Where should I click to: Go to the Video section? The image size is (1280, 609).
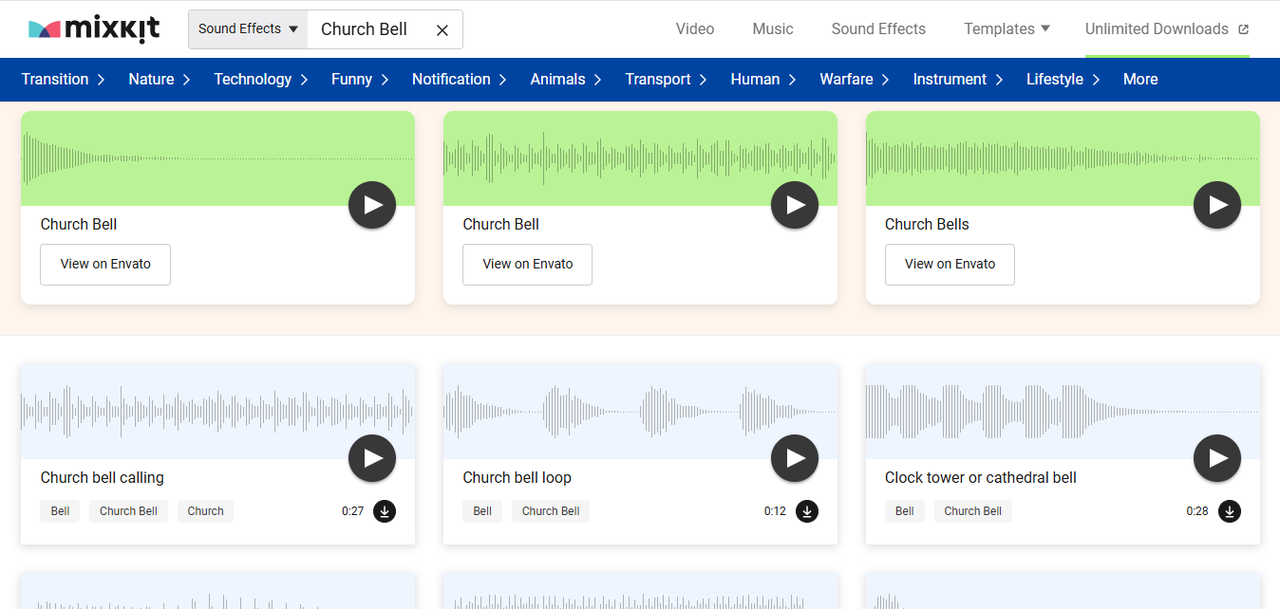(x=695, y=29)
